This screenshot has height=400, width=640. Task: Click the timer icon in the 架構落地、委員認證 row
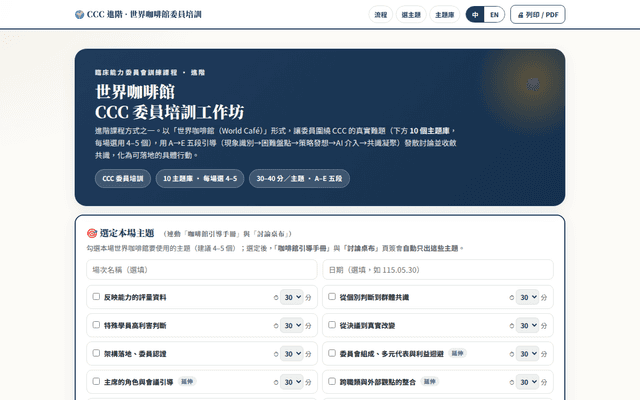pyautogui.click(x=276, y=354)
